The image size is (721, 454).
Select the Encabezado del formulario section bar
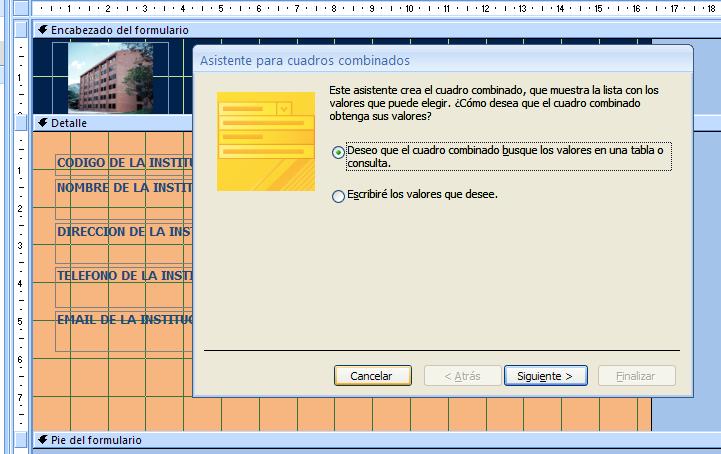(x=376, y=30)
